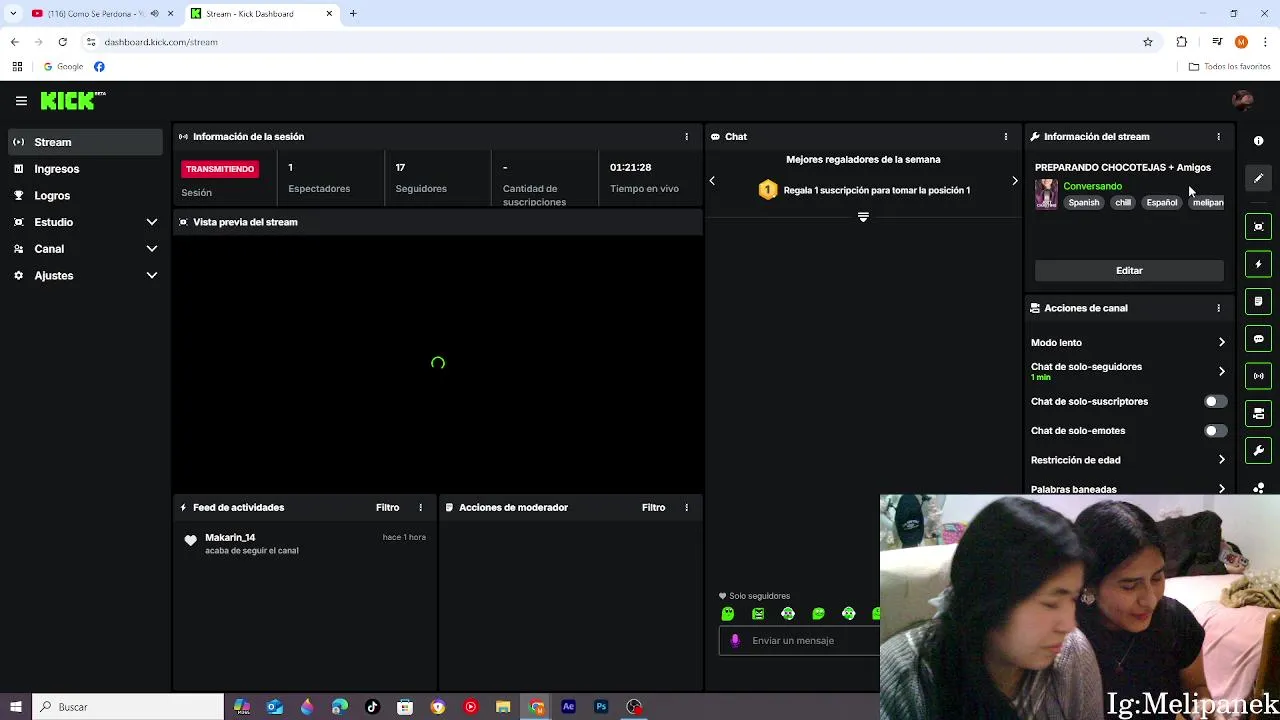Image resolution: width=1280 pixels, height=720 pixels.
Task: Toggle Chat de solo-emotes switch
Action: (x=1215, y=431)
